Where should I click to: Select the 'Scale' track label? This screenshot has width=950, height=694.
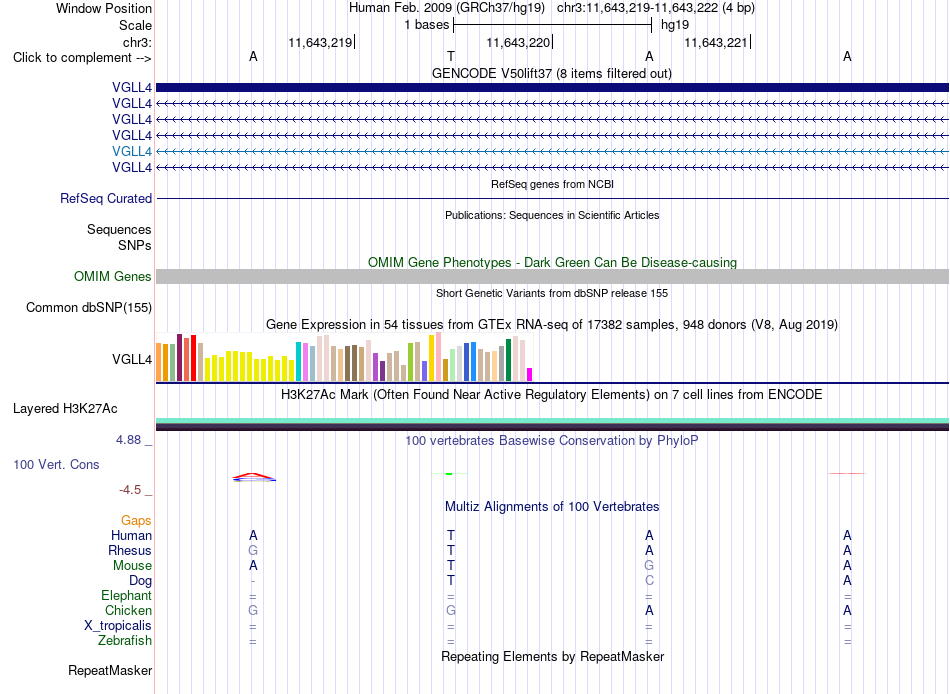coord(135,25)
